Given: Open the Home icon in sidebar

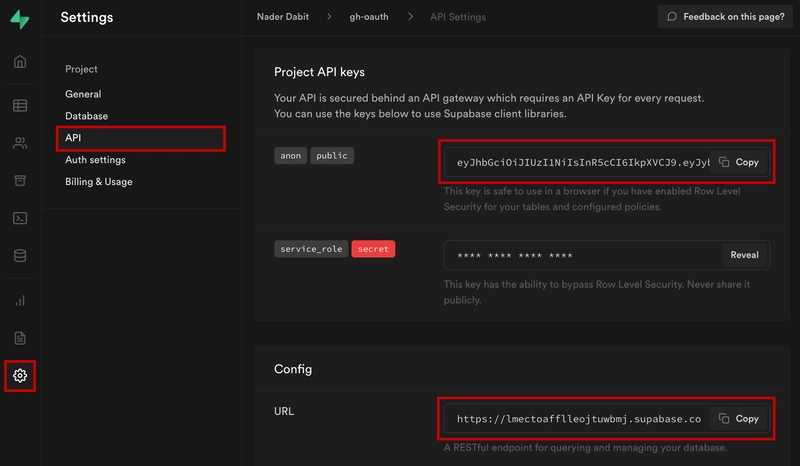Looking at the screenshot, I should (x=20, y=62).
